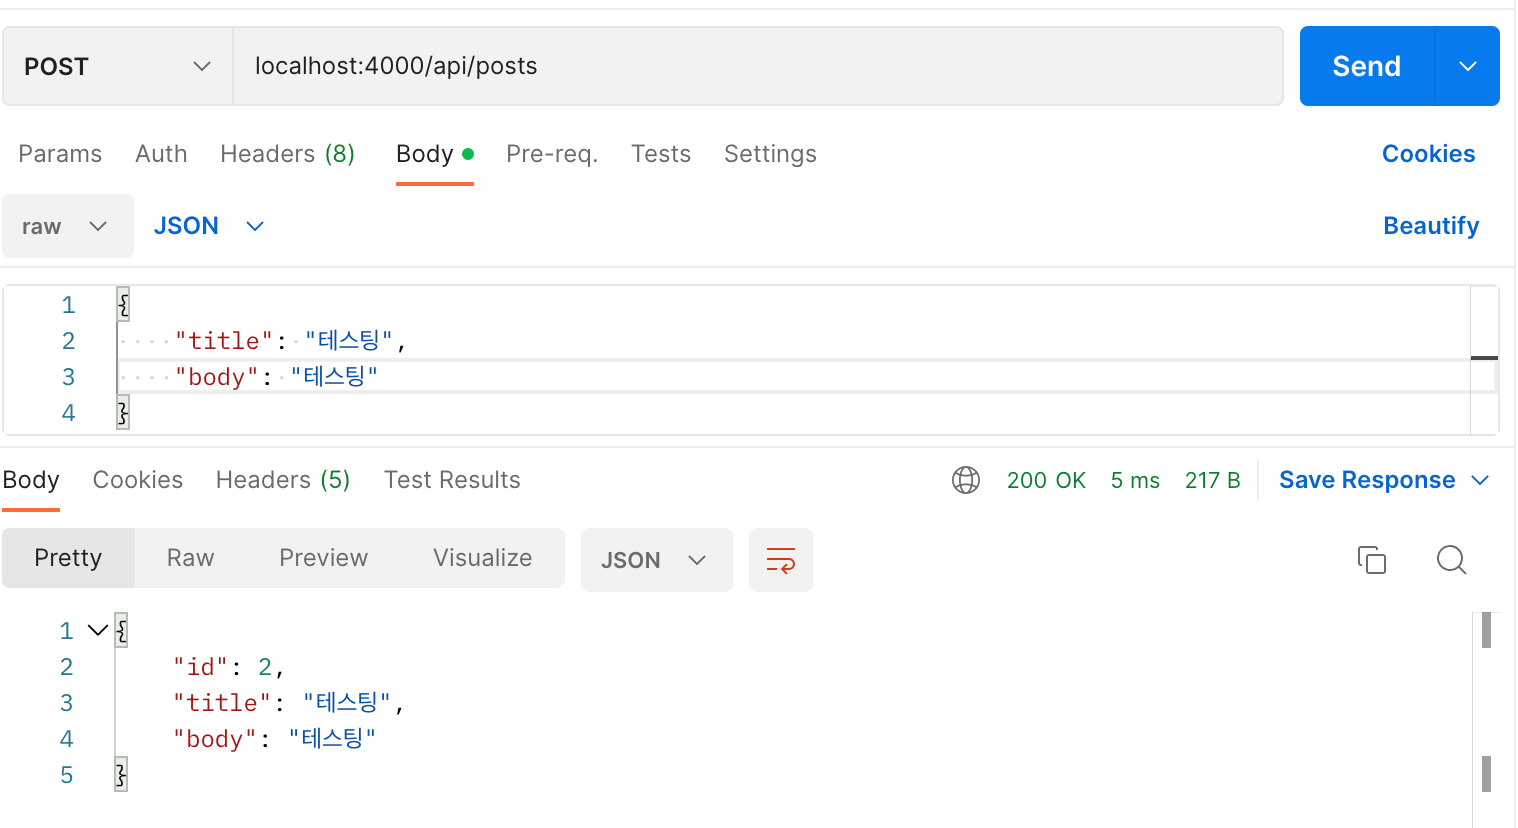Screen dimensions: 1518x828
Task: Show the response Headers (5) tab
Action: (x=283, y=480)
